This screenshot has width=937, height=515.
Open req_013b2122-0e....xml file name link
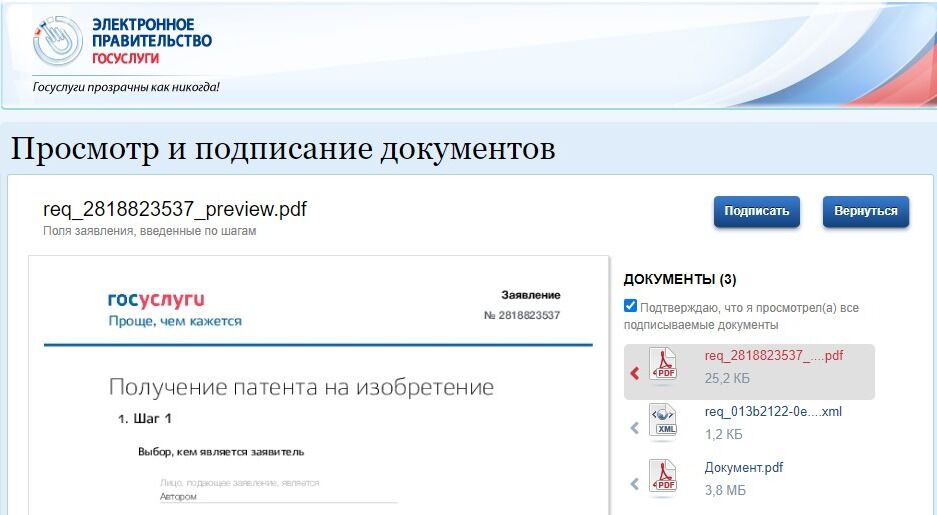[x=773, y=412]
